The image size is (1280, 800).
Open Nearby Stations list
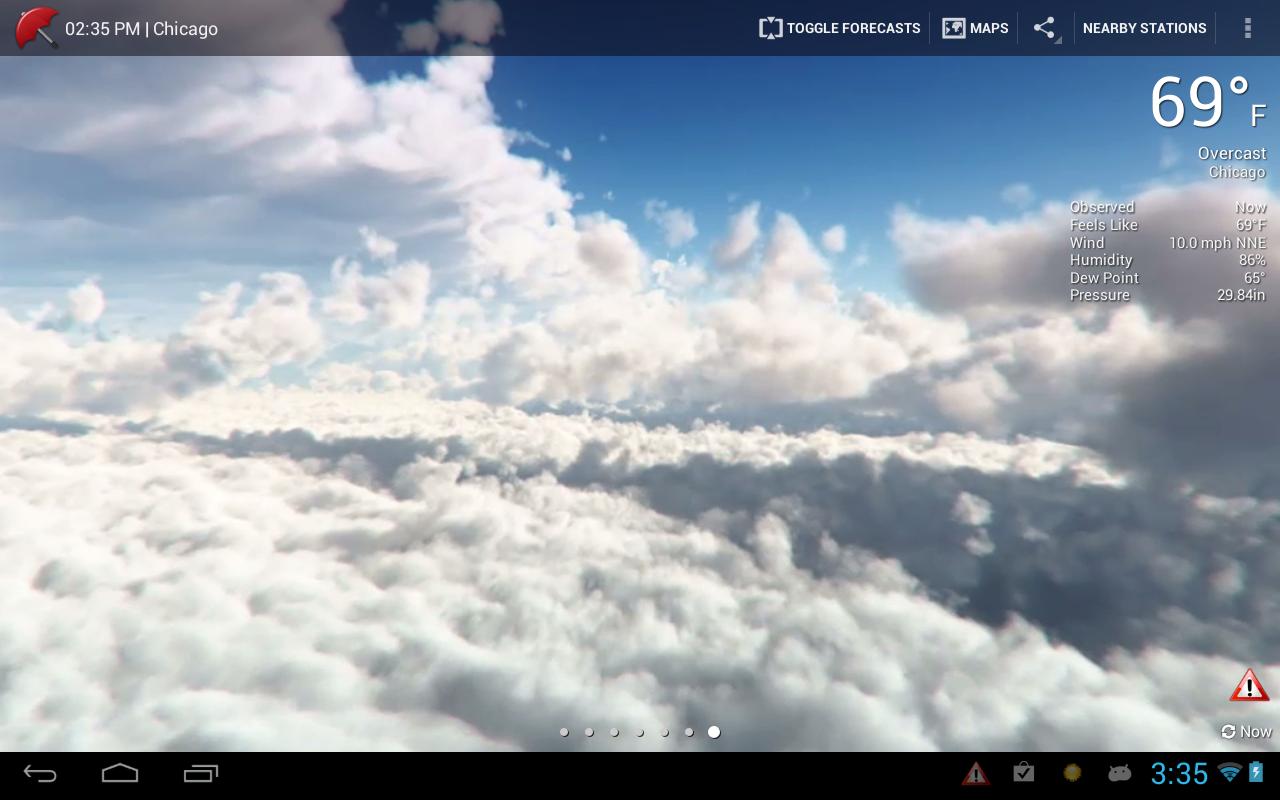(1144, 28)
